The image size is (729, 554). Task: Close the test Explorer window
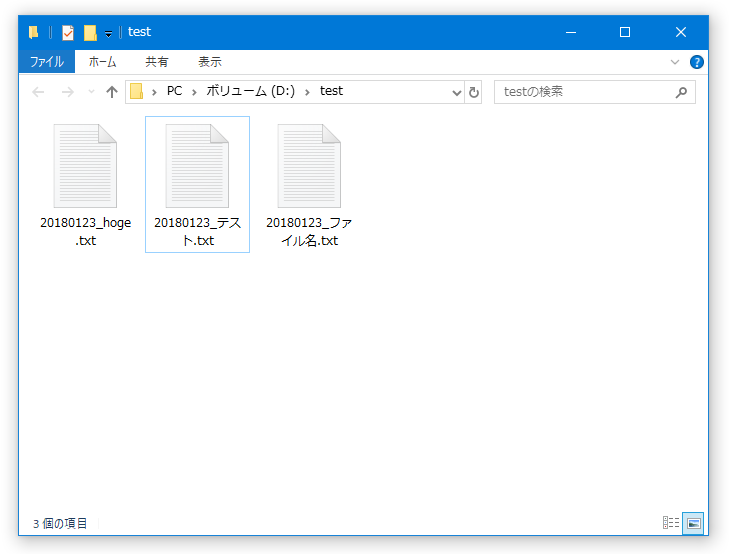[x=681, y=33]
